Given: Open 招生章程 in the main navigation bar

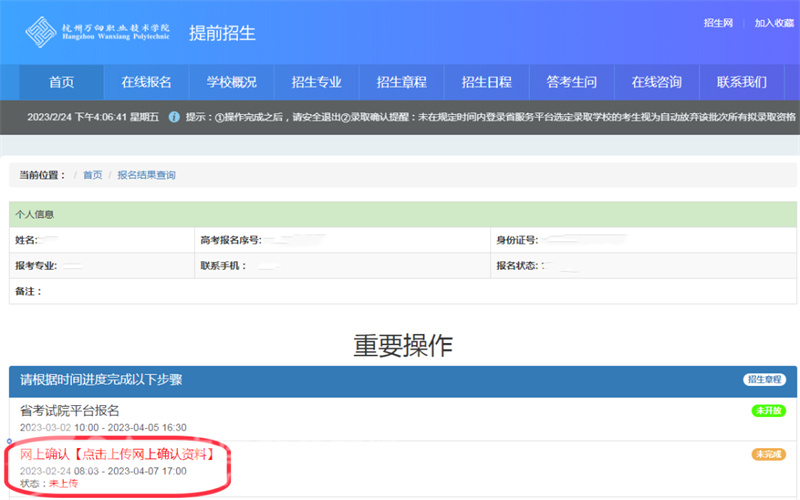Looking at the screenshot, I should click(x=401, y=82).
